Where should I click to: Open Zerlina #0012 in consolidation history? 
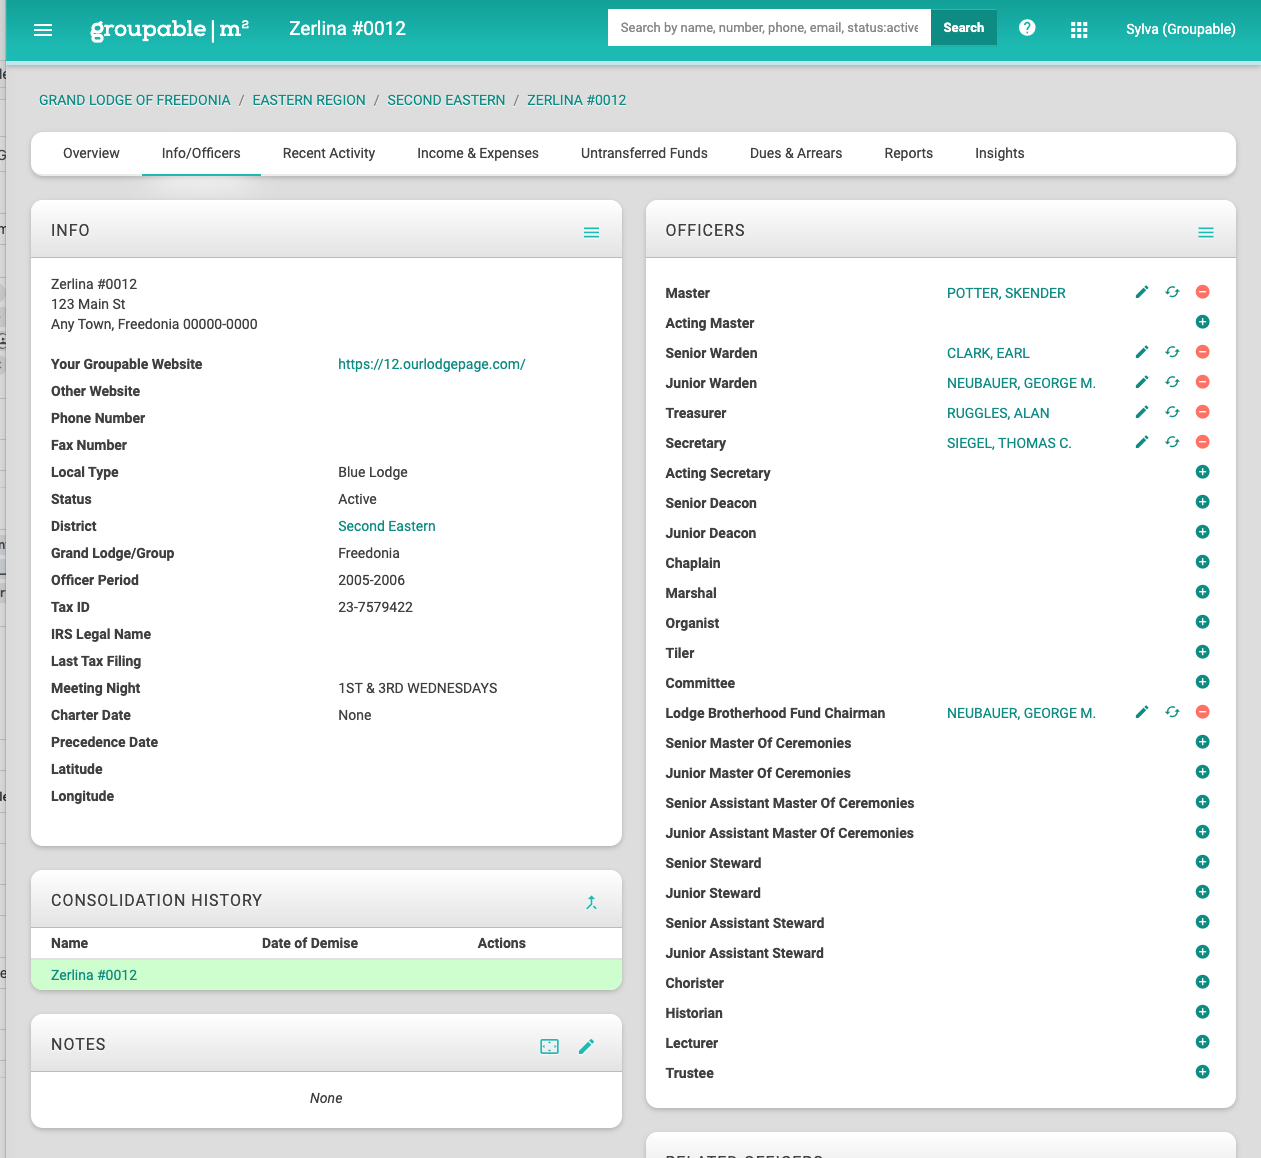94,975
